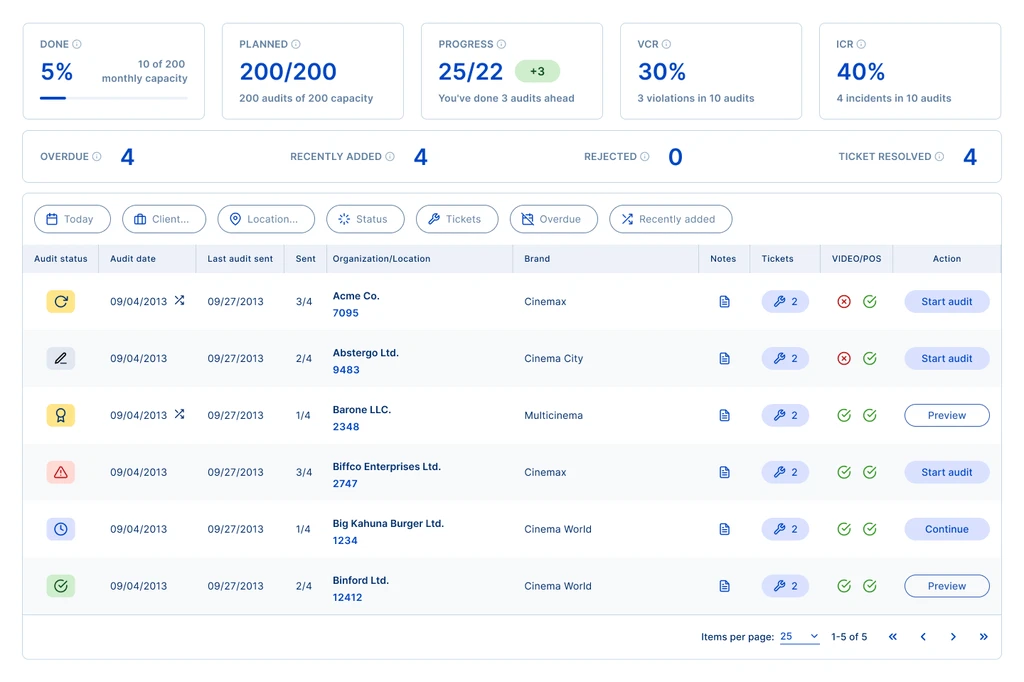
Task: Click the info icon next to DONE
Action: coord(77,44)
